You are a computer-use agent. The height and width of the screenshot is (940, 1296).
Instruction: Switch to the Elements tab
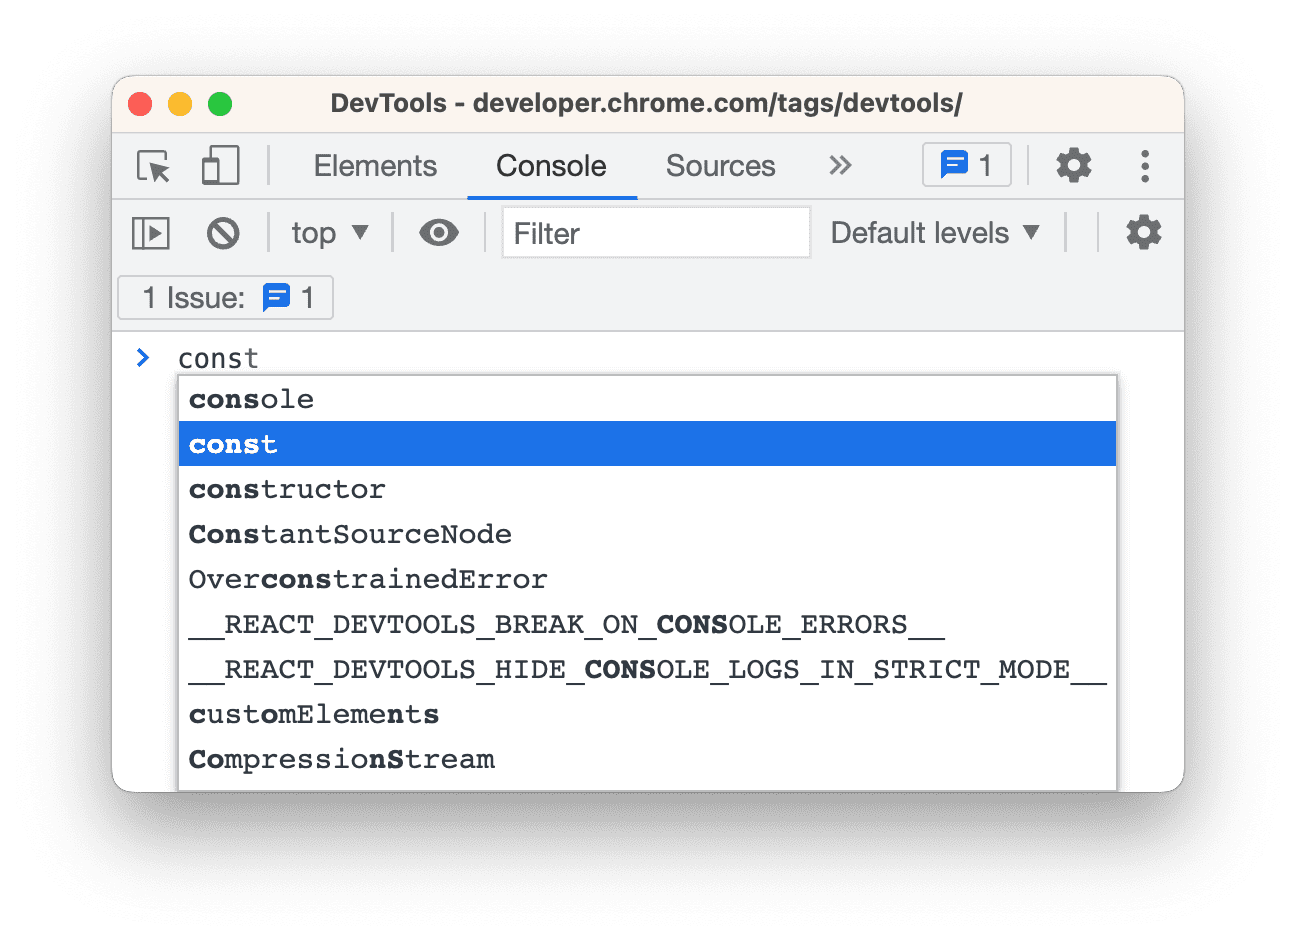375,166
